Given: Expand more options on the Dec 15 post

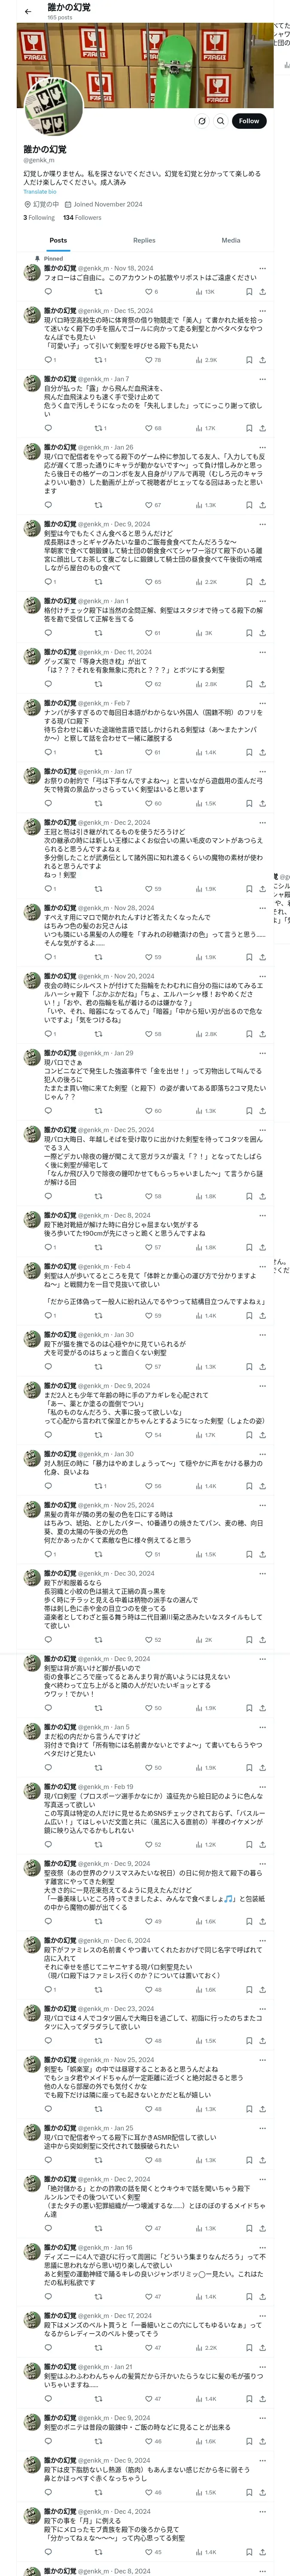Looking at the screenshot, I should click(x=262, y=311).
